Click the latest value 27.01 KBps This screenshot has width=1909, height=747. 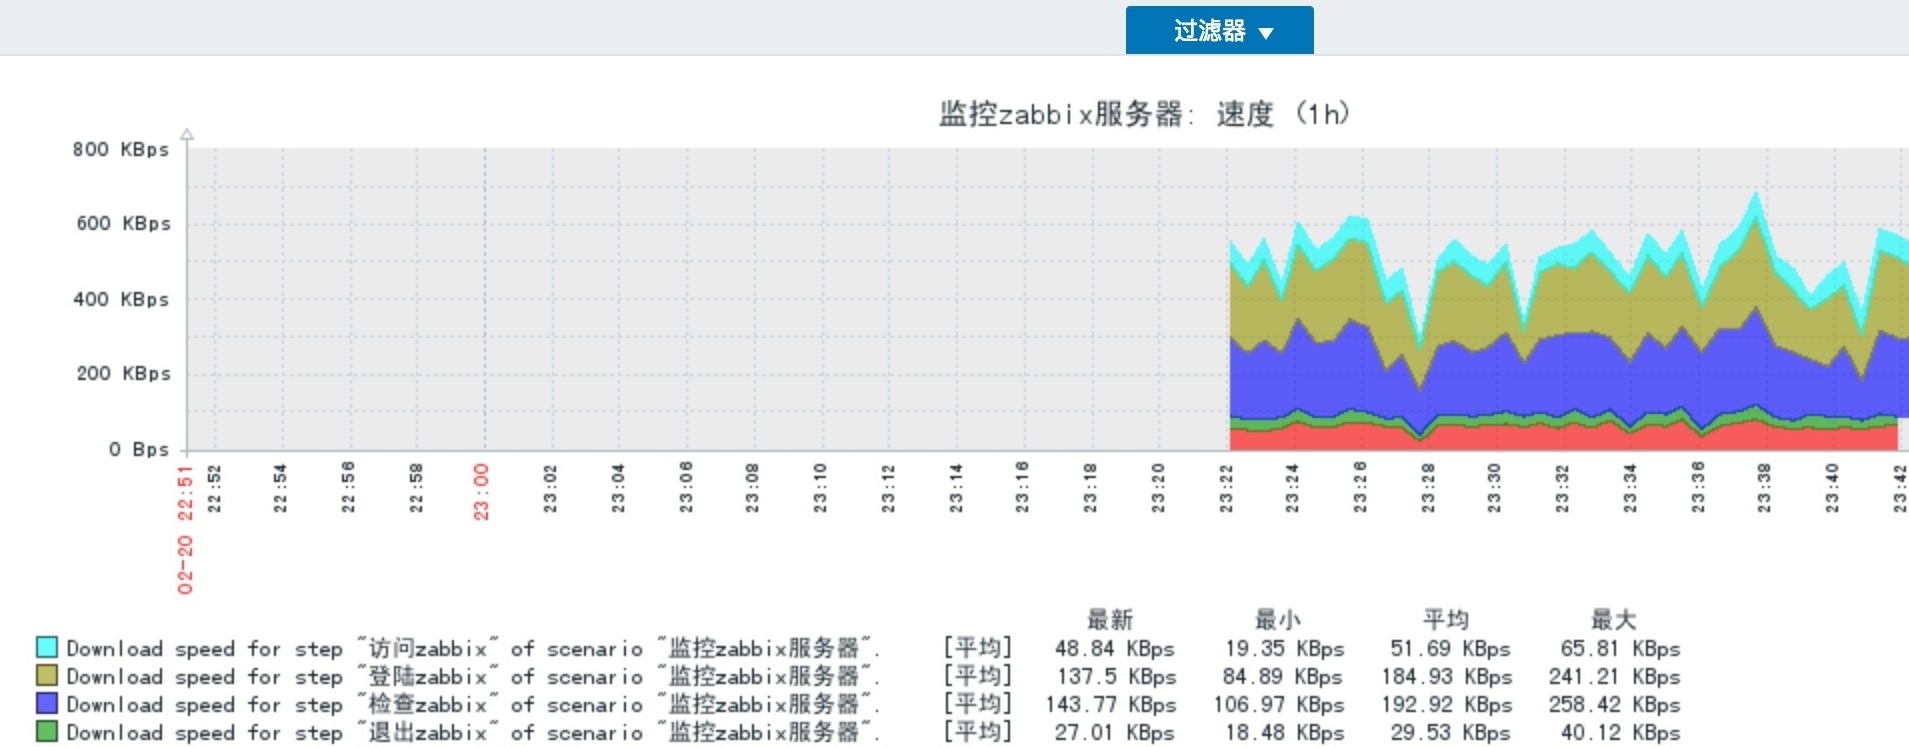[1114, 733]
